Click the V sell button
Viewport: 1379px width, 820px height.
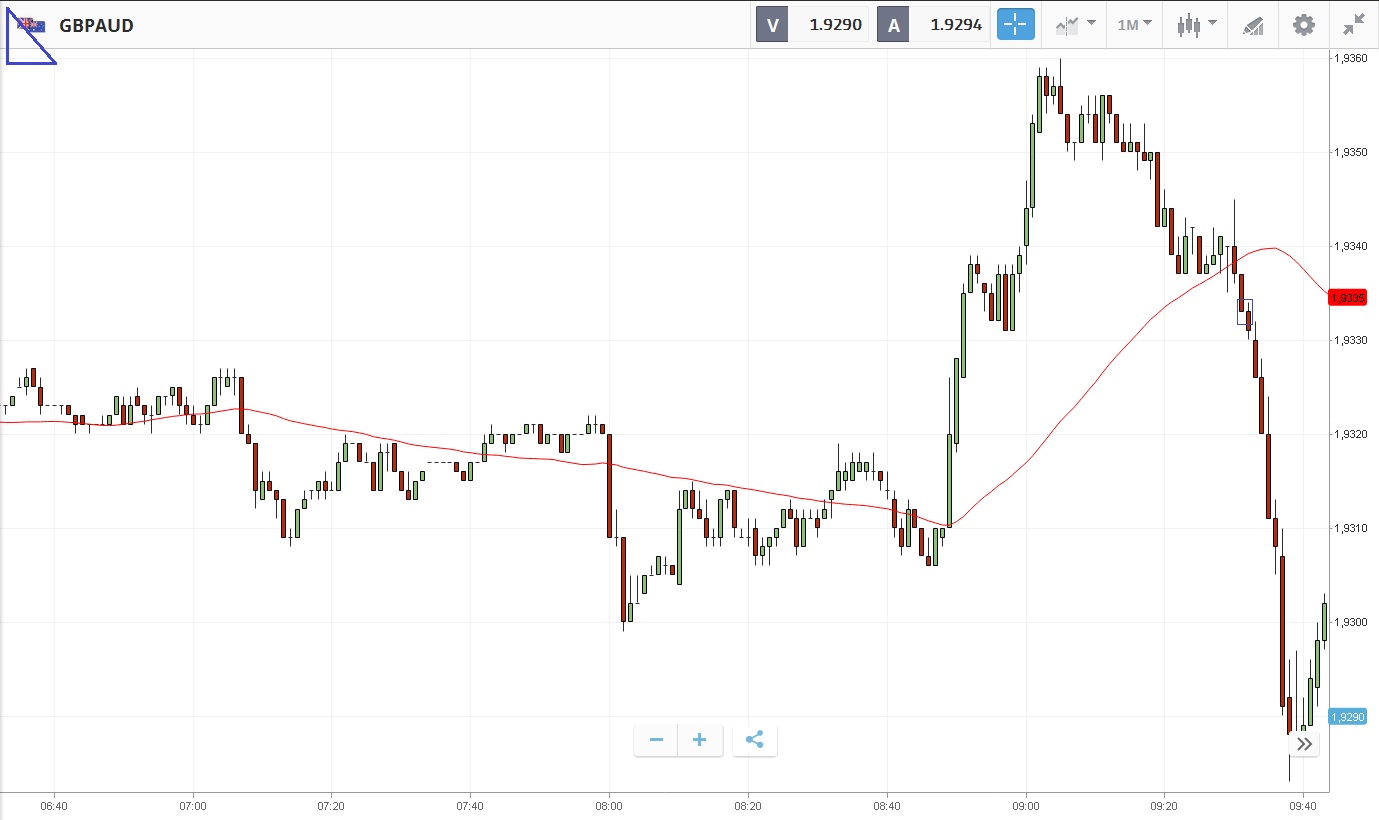coord(772,25)
